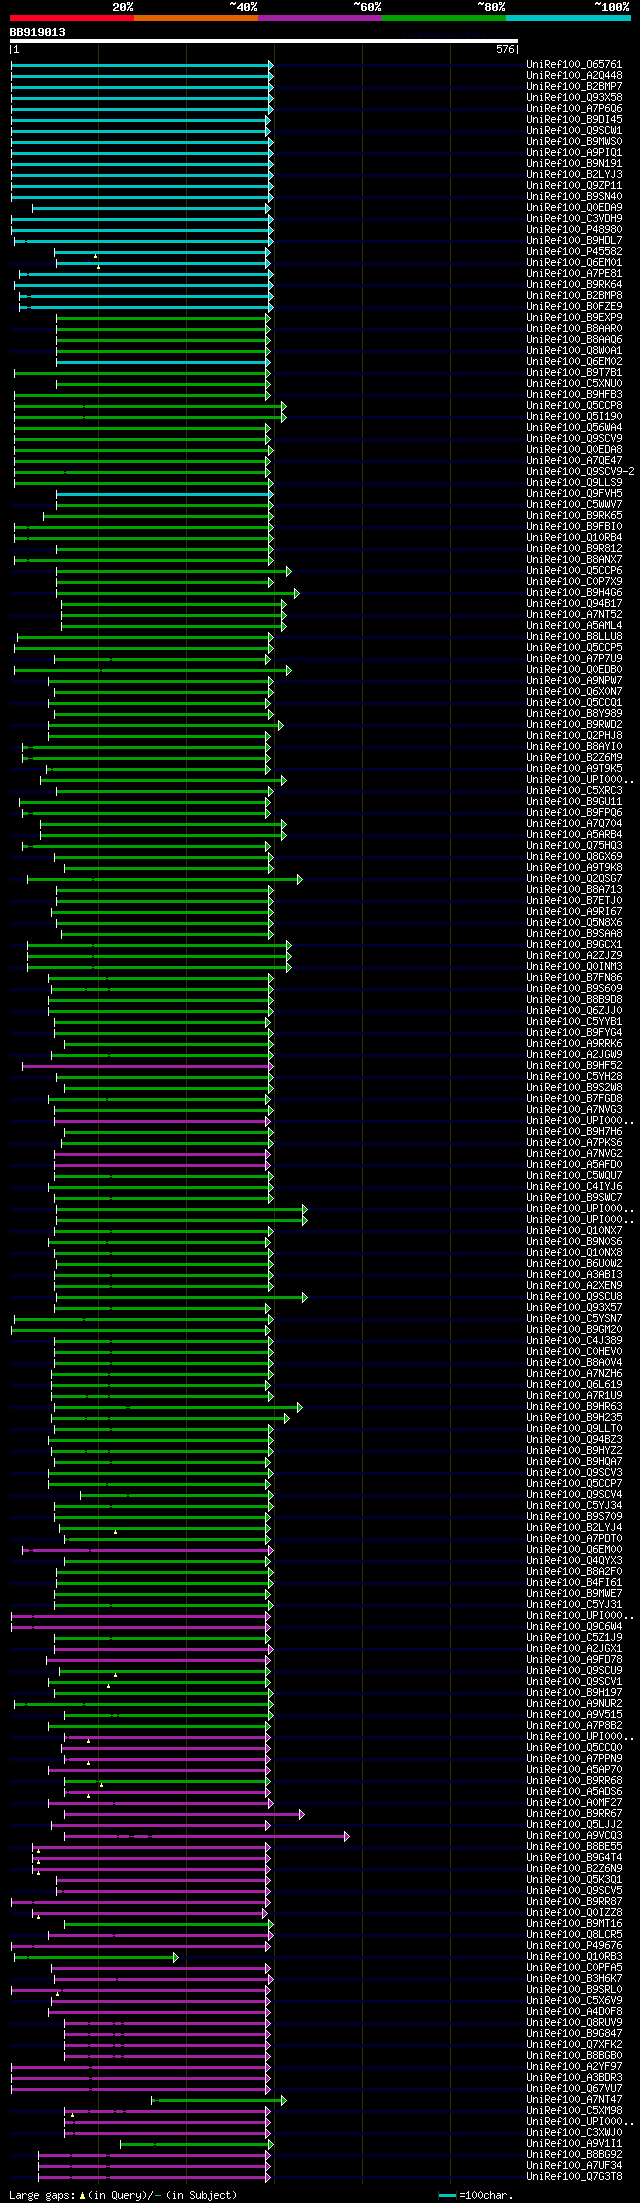Select alignment label UniRef100_P45582
Viewport: 640px width, 2203px height.
tap(574, 251)
